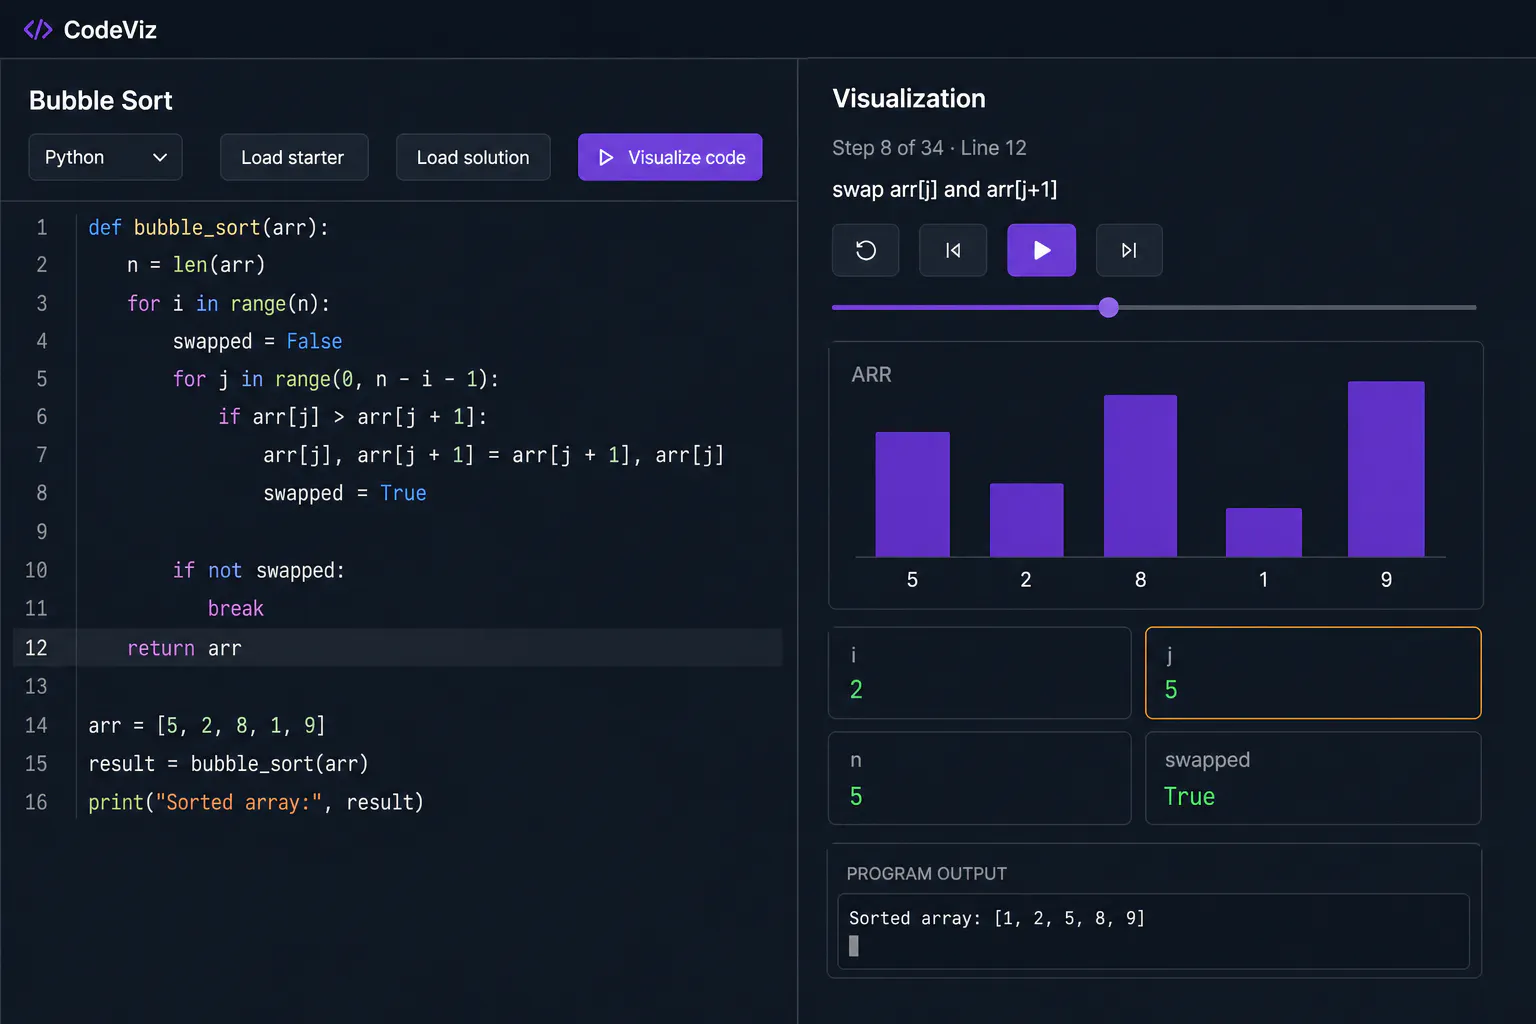Click the bar for value 2 in ARR chart

tap(1026, 520)
